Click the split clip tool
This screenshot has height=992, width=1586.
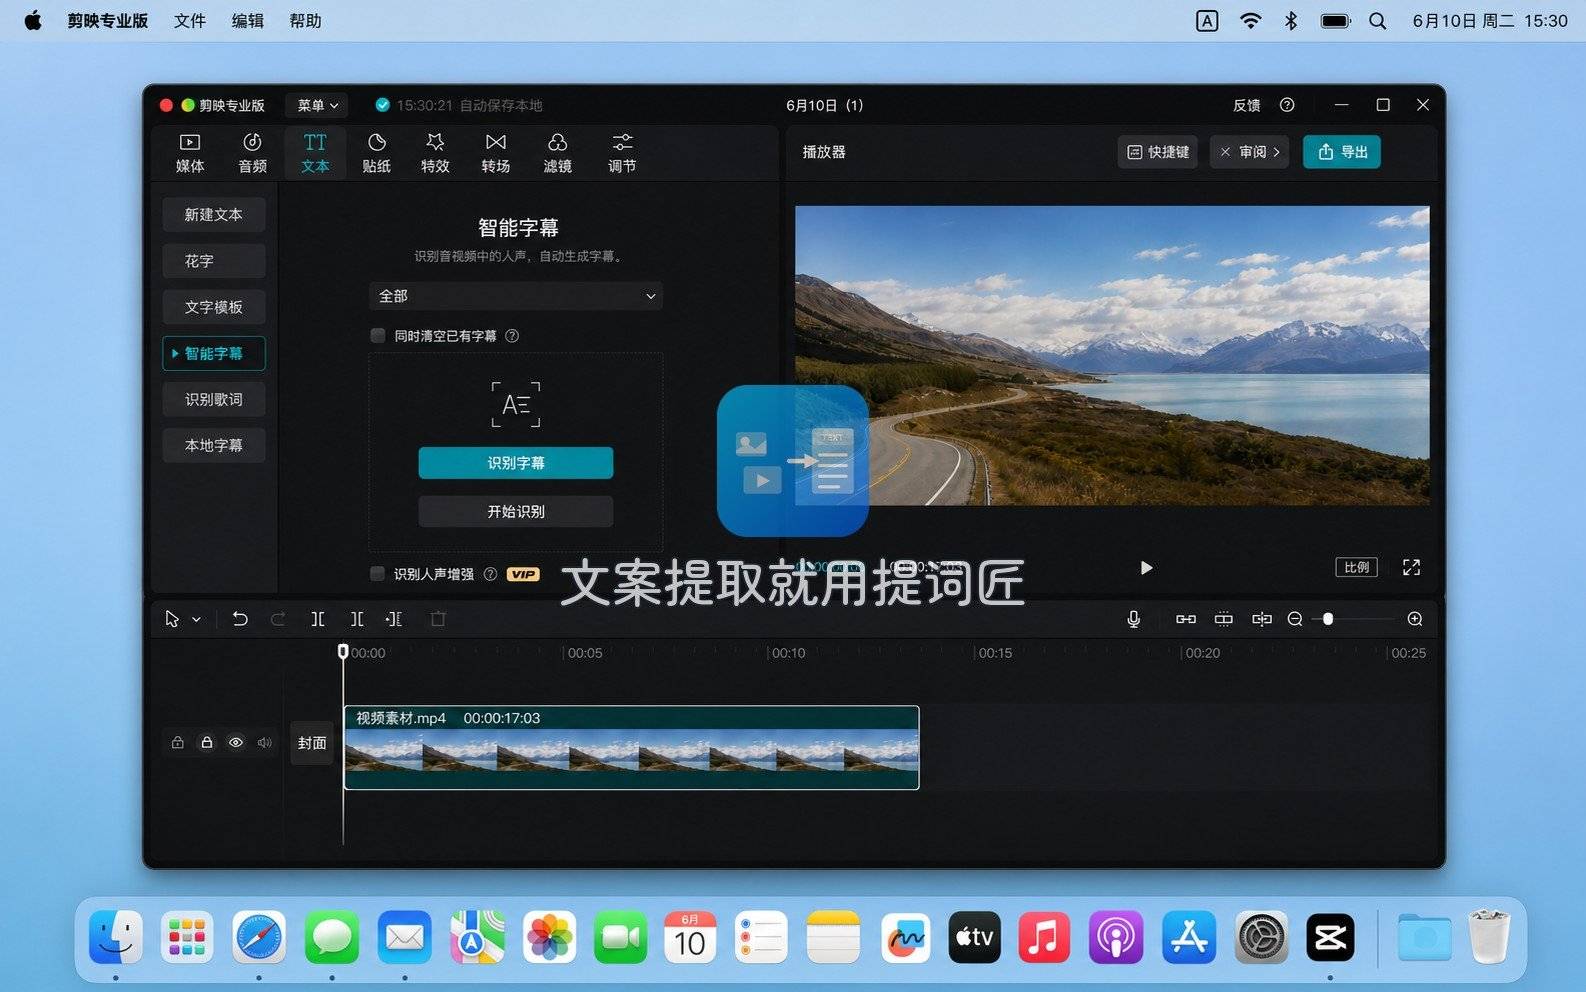[318, 619]
